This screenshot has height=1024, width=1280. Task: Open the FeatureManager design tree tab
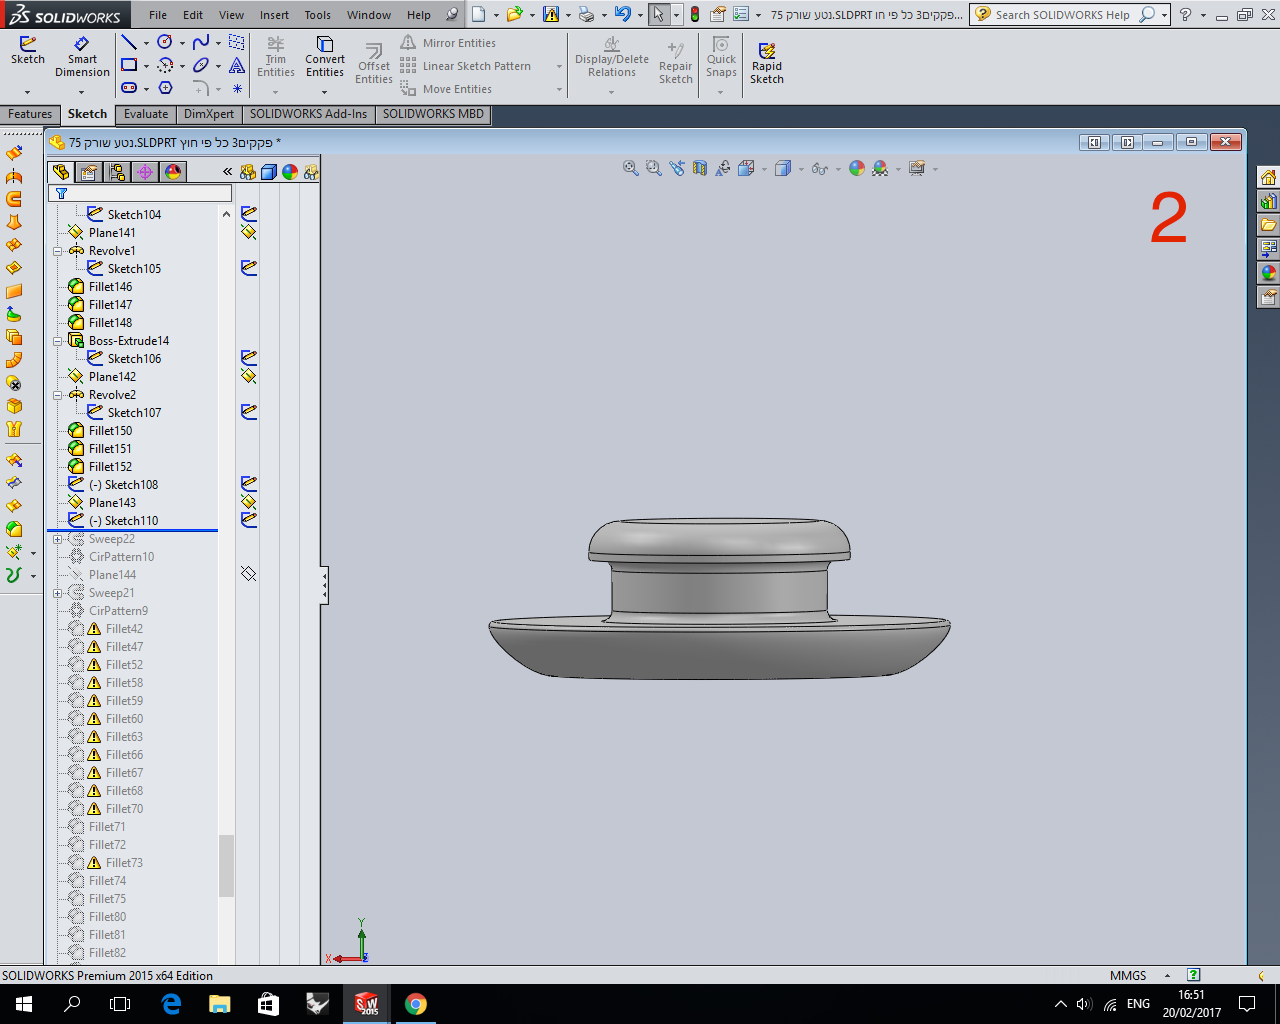(61, 172)
